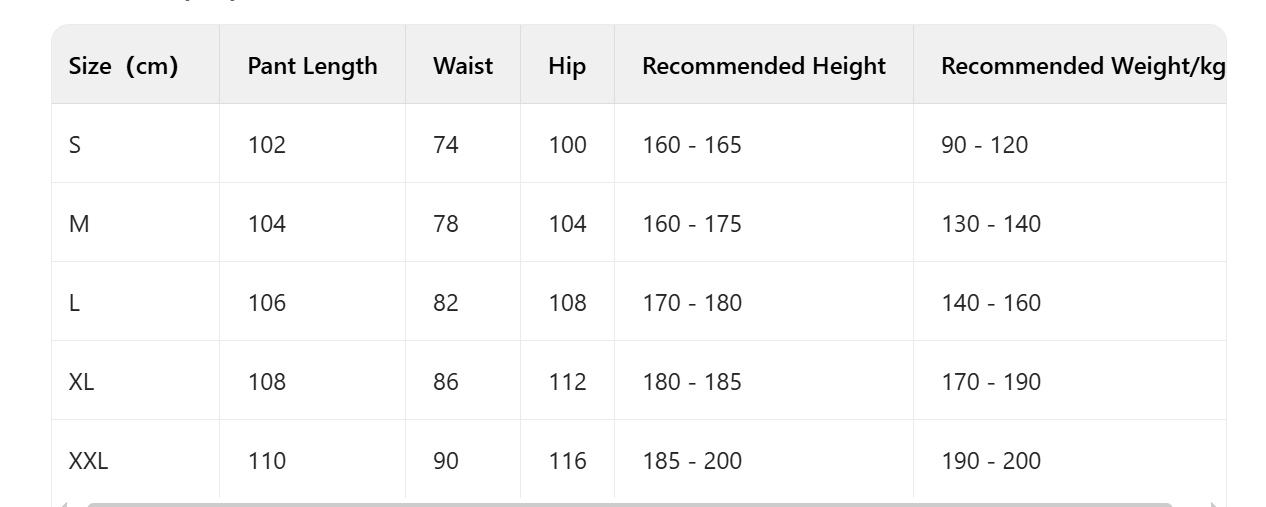Click the hip value 108
Screen dimensions: 1266x507
[567, 303]
